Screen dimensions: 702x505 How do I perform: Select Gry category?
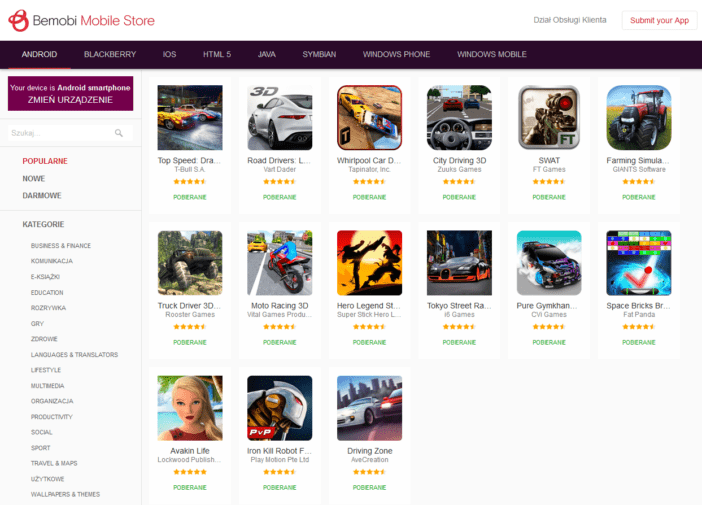[x=37, y=324]
